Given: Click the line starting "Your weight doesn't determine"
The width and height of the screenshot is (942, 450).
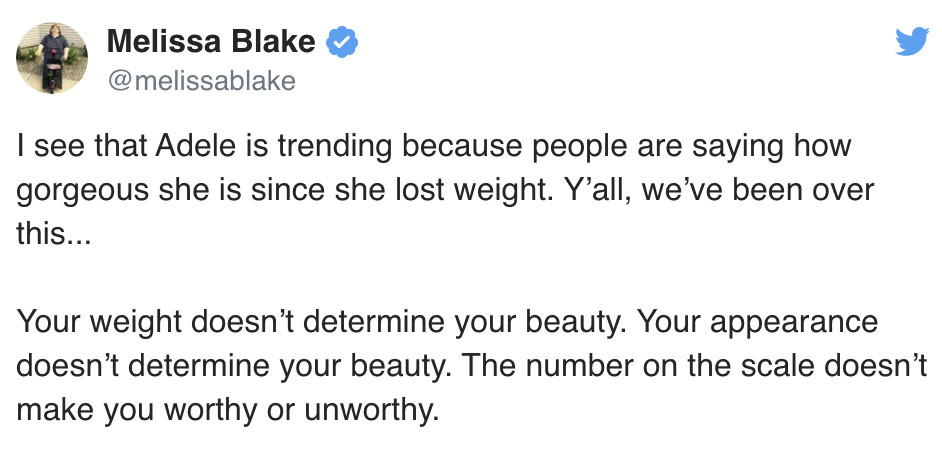Looking at the screenshot, I should click(x=447, y=323).
